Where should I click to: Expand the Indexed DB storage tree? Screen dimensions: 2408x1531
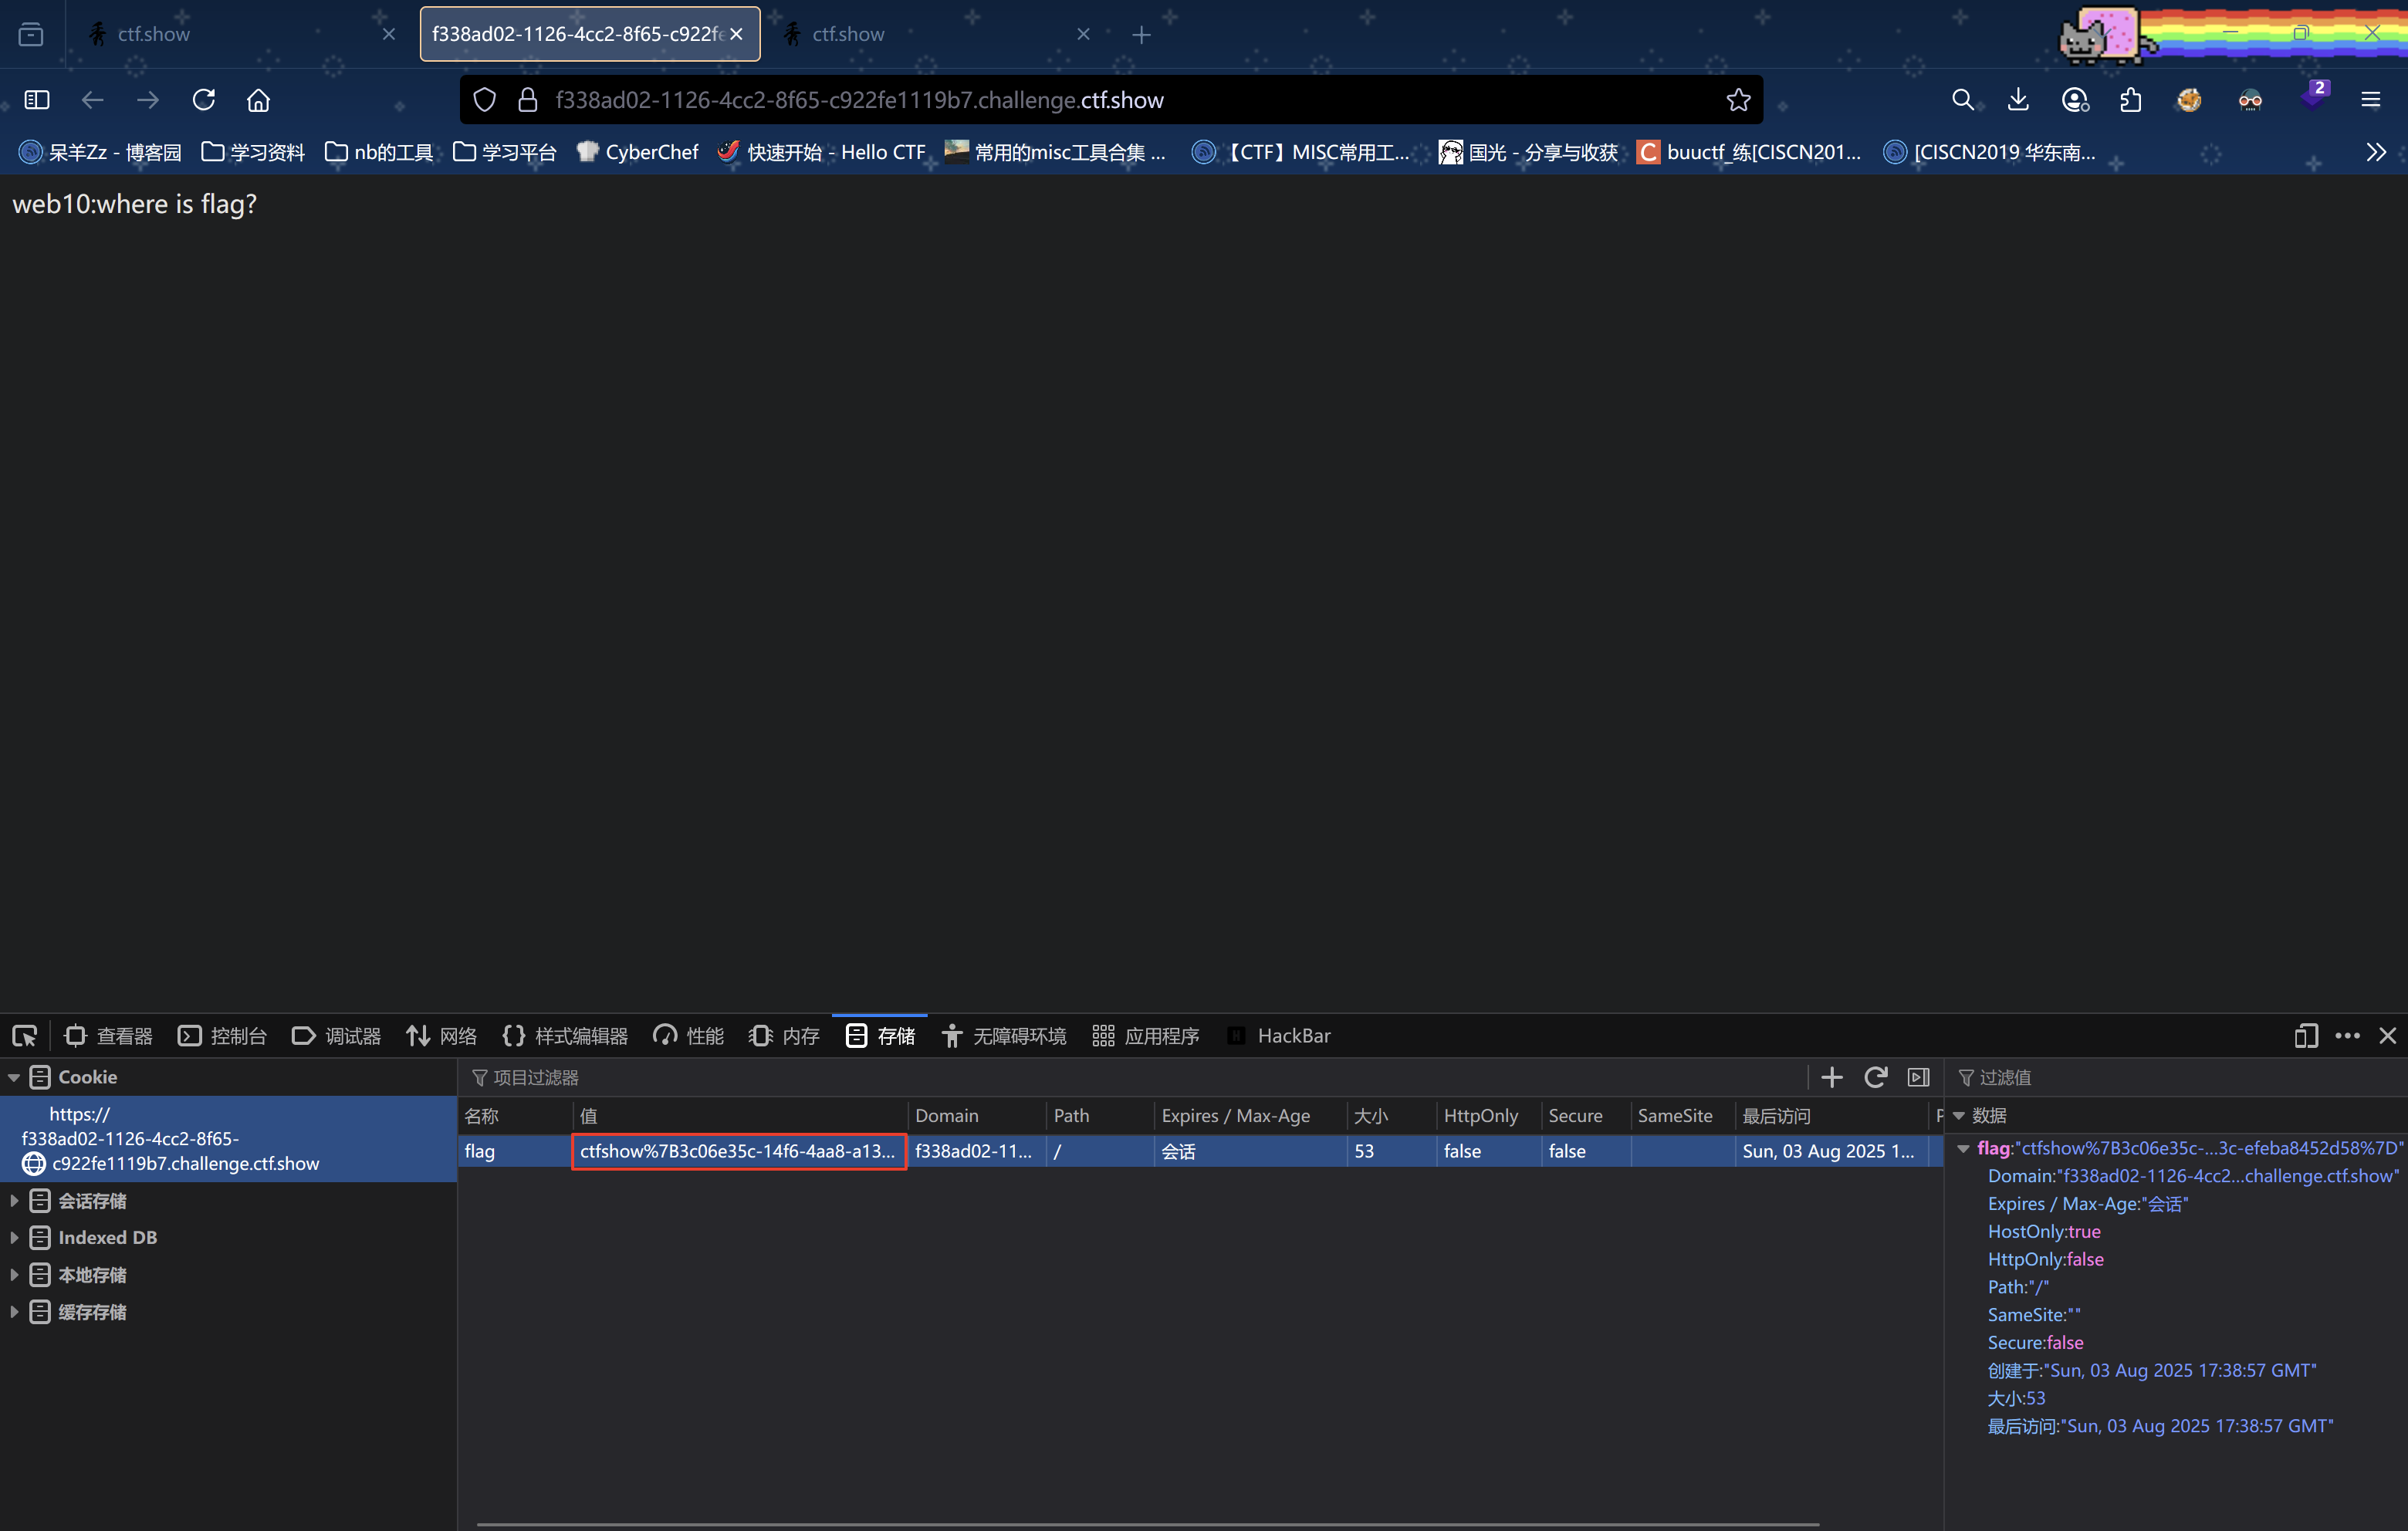[14, 1238]
